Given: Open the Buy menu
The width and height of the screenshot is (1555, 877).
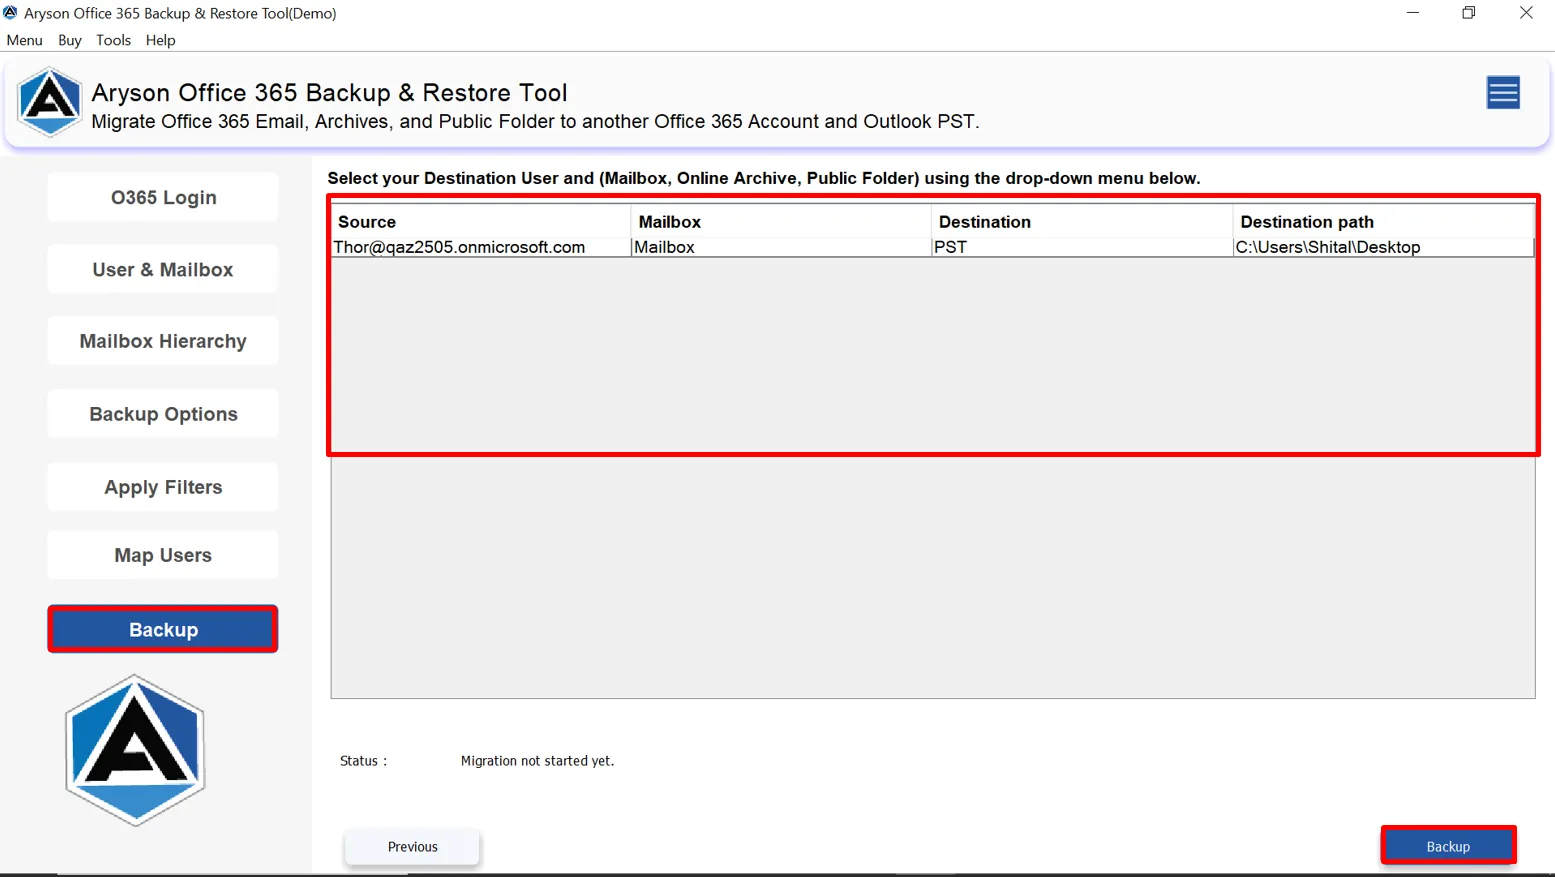Looking at the screenshot, I should pos(69,40).
